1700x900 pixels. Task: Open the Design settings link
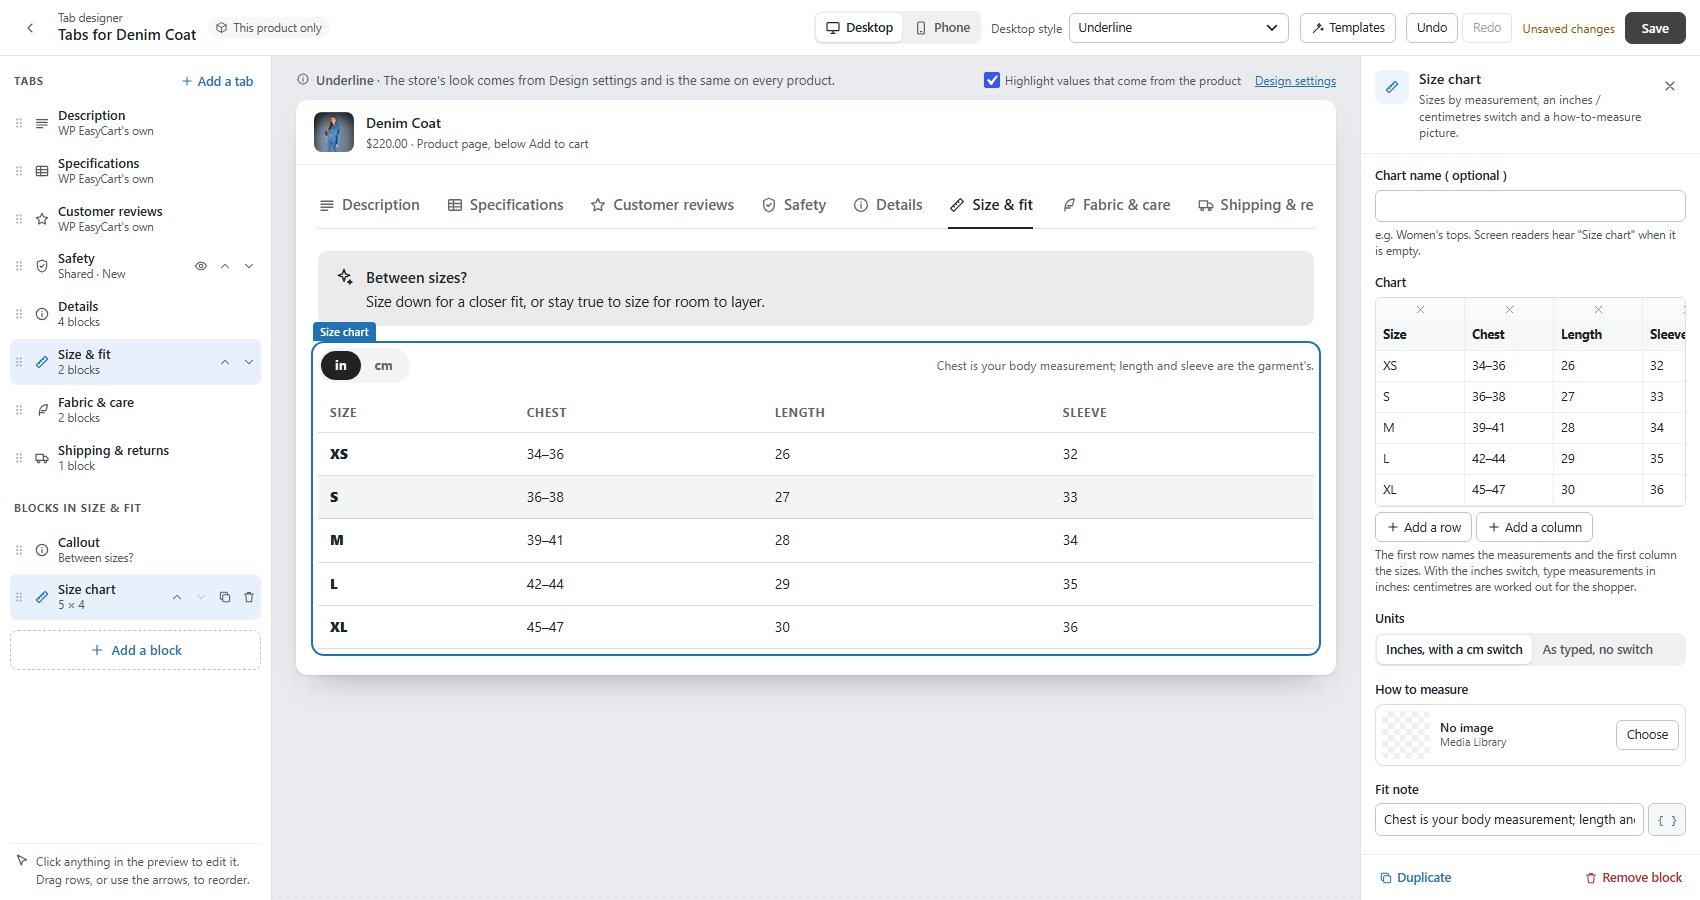point(1295,81)
